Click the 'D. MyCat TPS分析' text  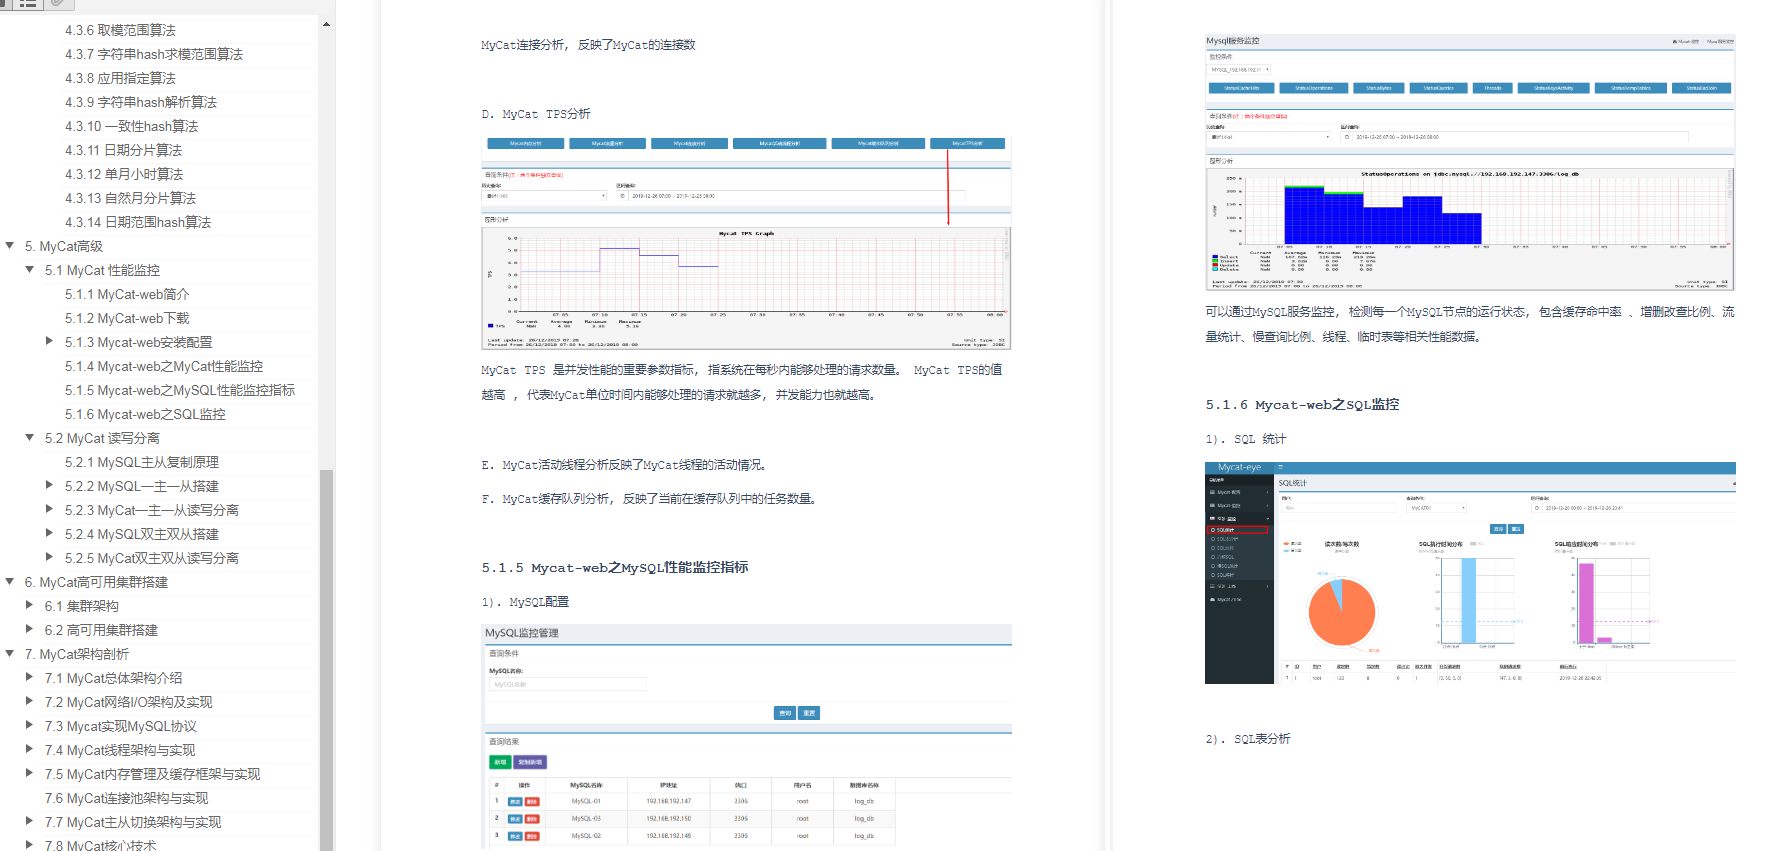536,114
